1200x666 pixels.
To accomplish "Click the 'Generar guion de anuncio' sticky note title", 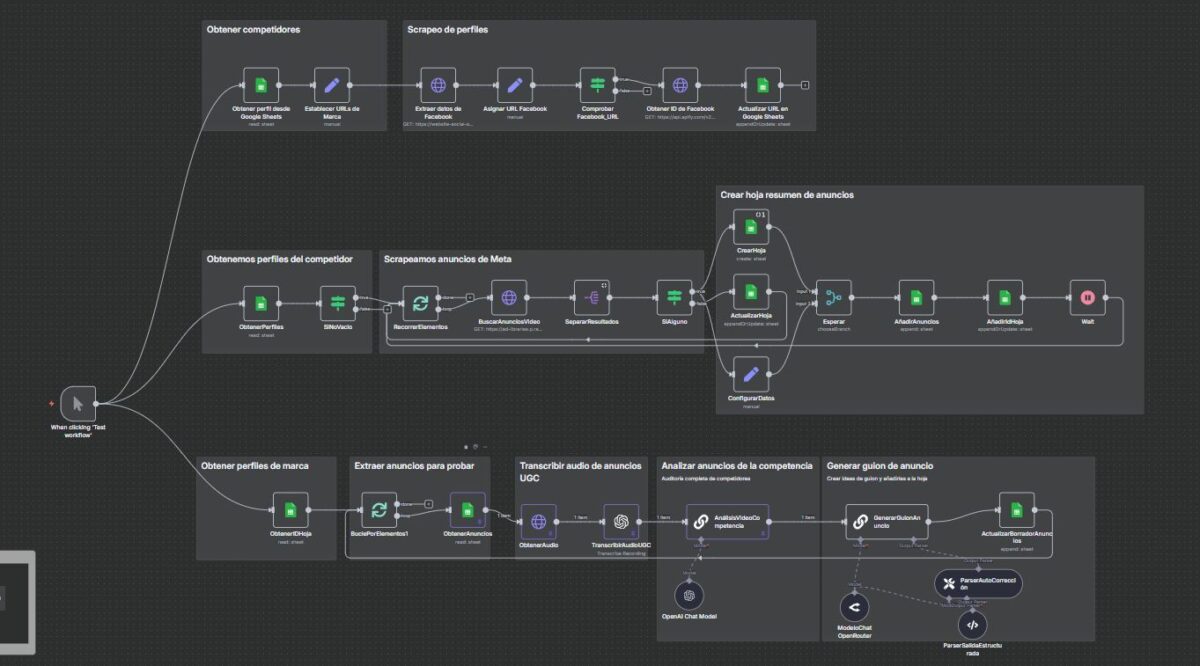I will point(879,466).
